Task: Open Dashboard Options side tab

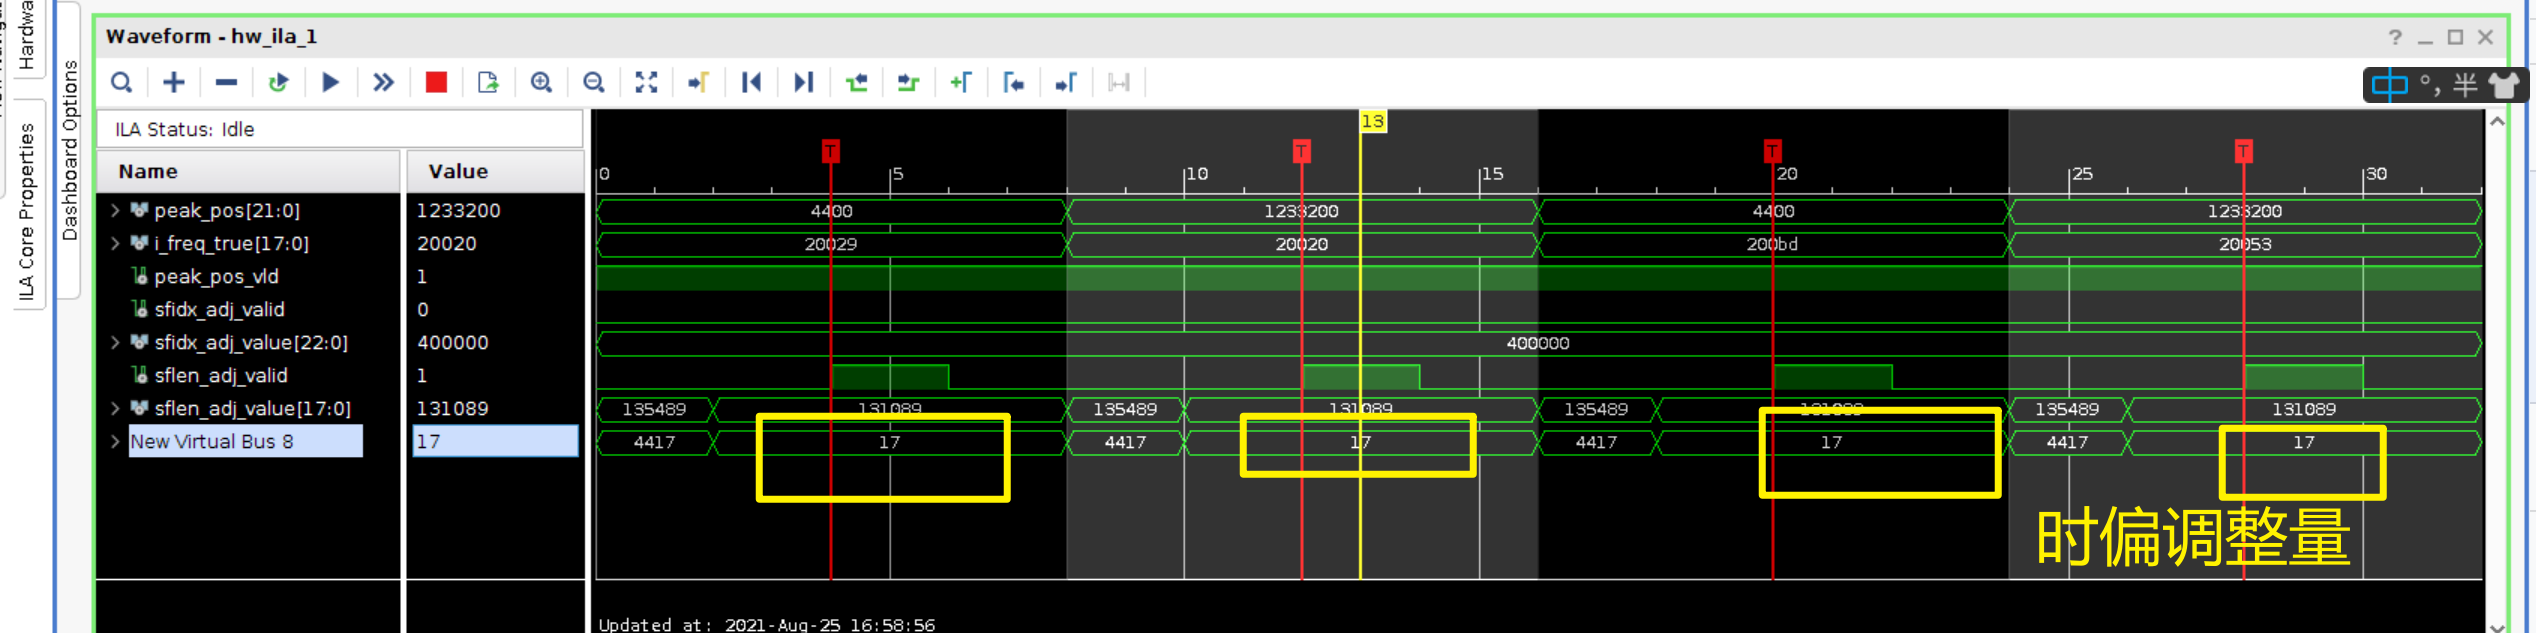Action: coord(69,150)
